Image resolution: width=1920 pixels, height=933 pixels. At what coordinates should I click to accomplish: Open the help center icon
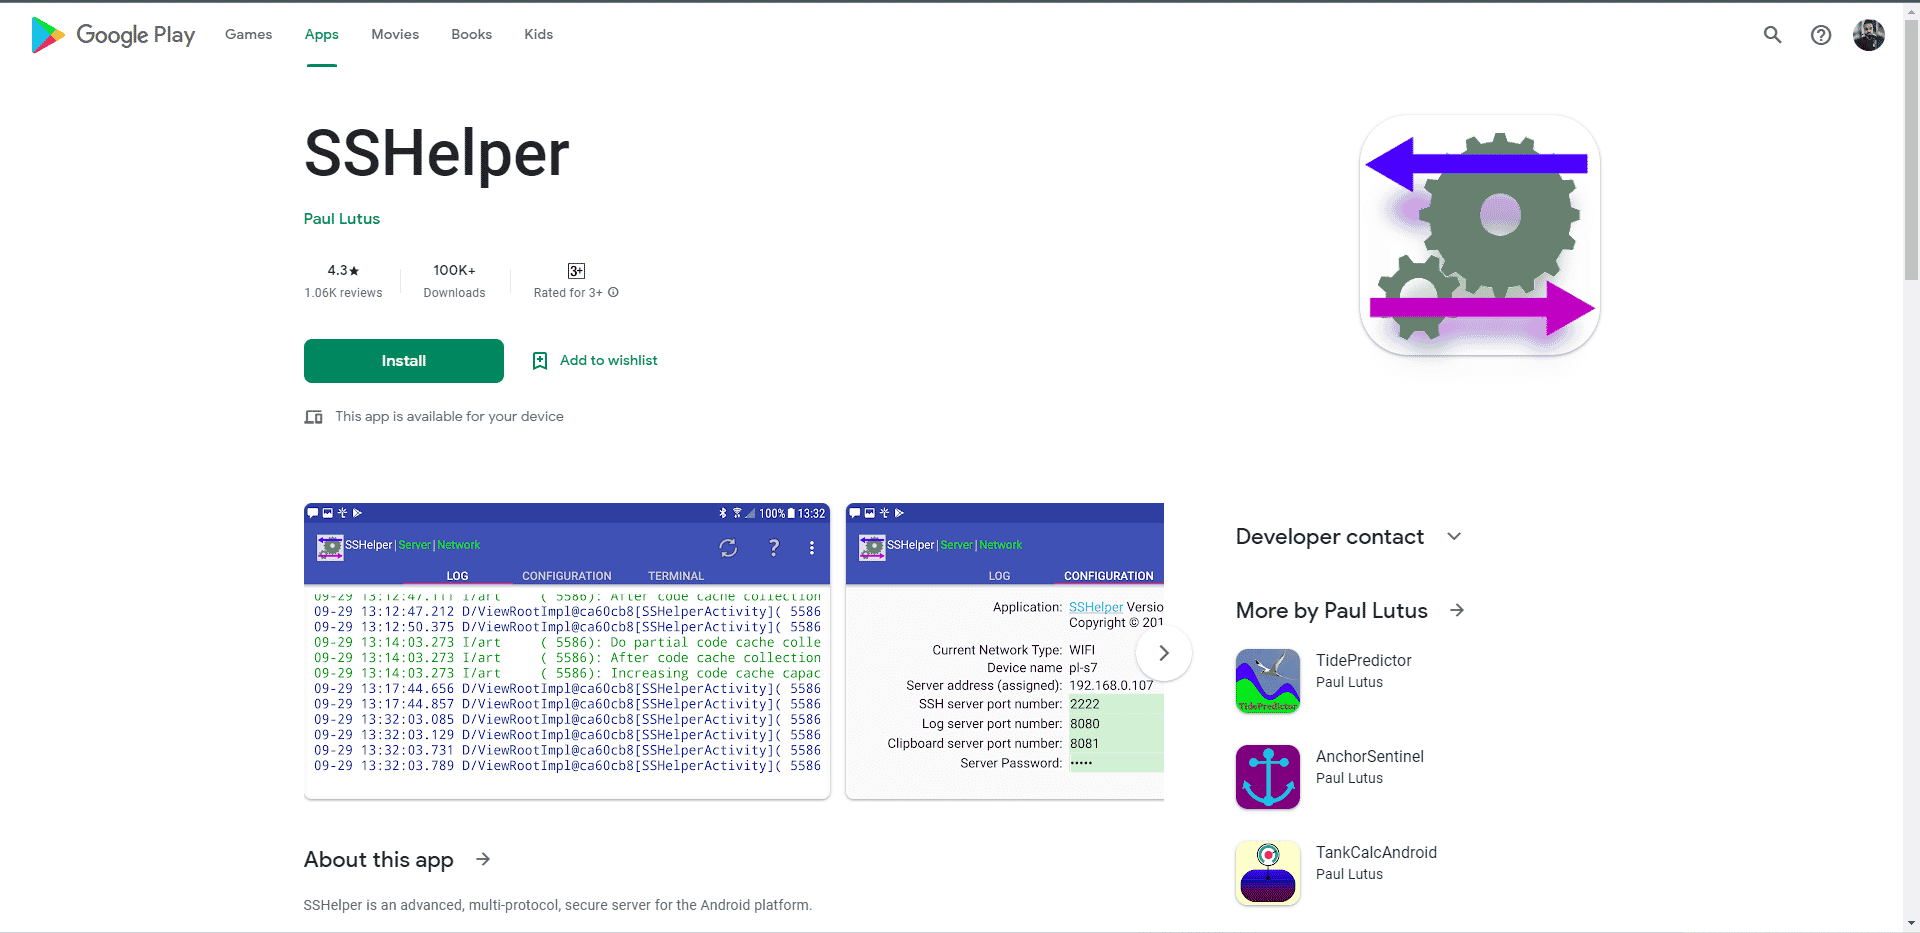1821,35
